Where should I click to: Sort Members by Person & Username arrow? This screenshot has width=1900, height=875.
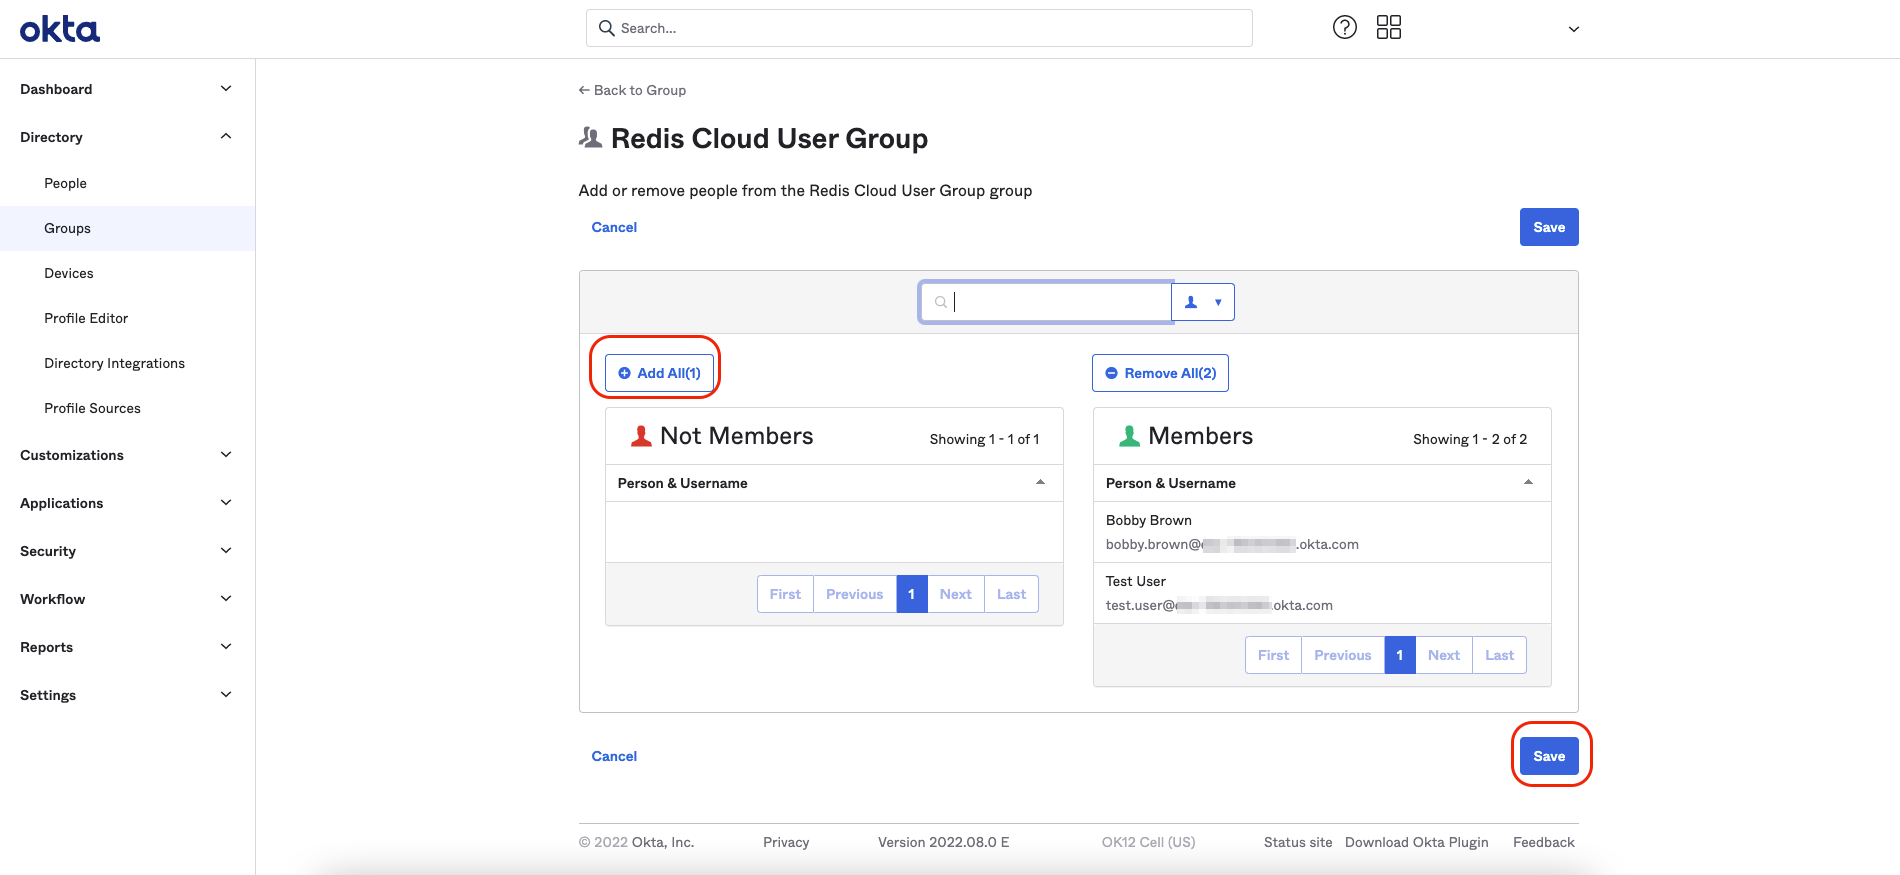pyautogui.click(x=1528, y=483)
